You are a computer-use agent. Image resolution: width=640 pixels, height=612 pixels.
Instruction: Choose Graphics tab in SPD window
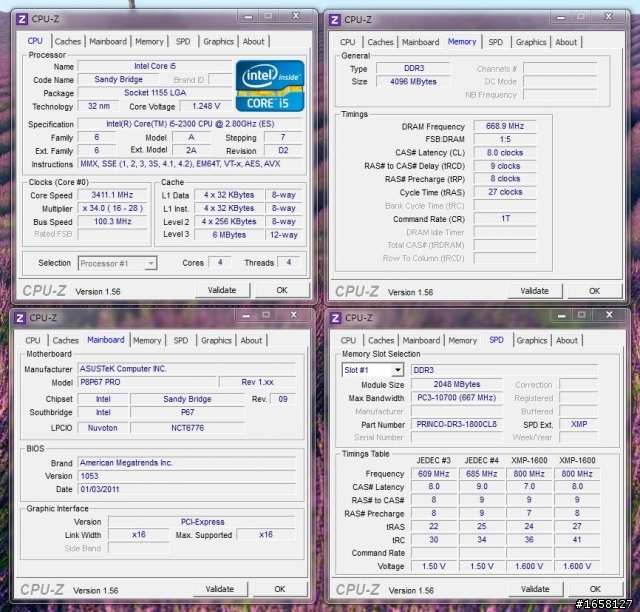[532, 340]
